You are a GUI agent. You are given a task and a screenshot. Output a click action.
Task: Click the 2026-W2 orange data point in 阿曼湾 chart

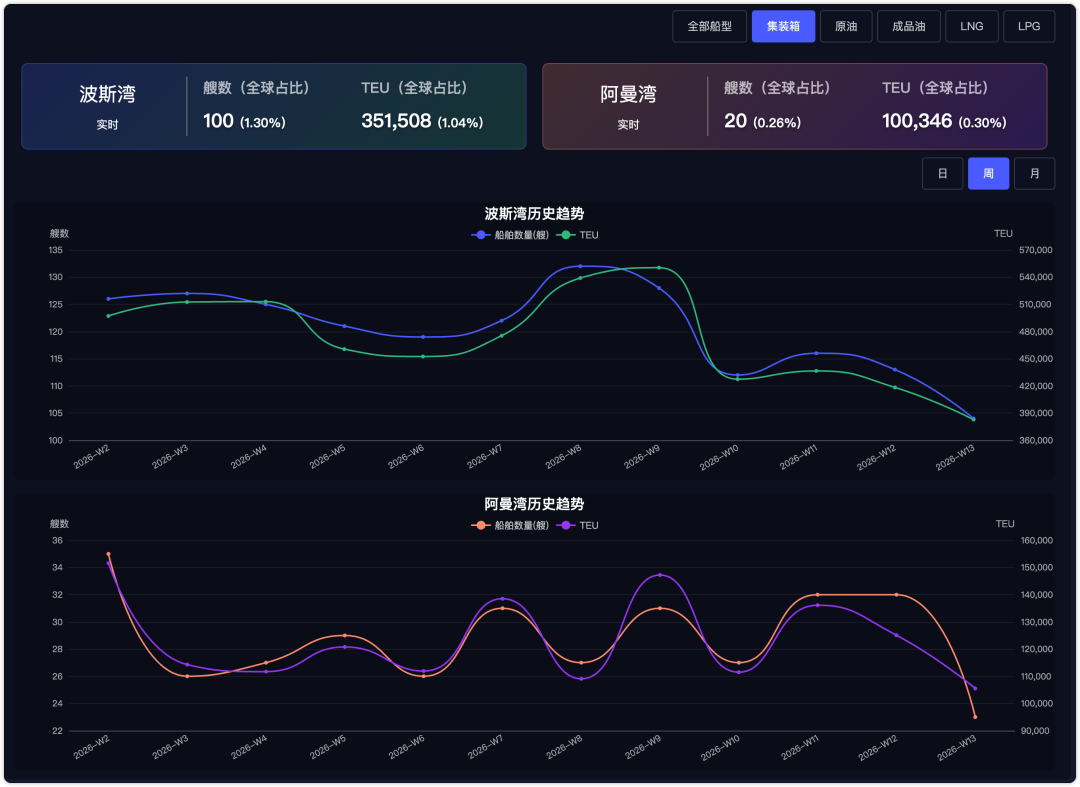[x=108, y=554]
